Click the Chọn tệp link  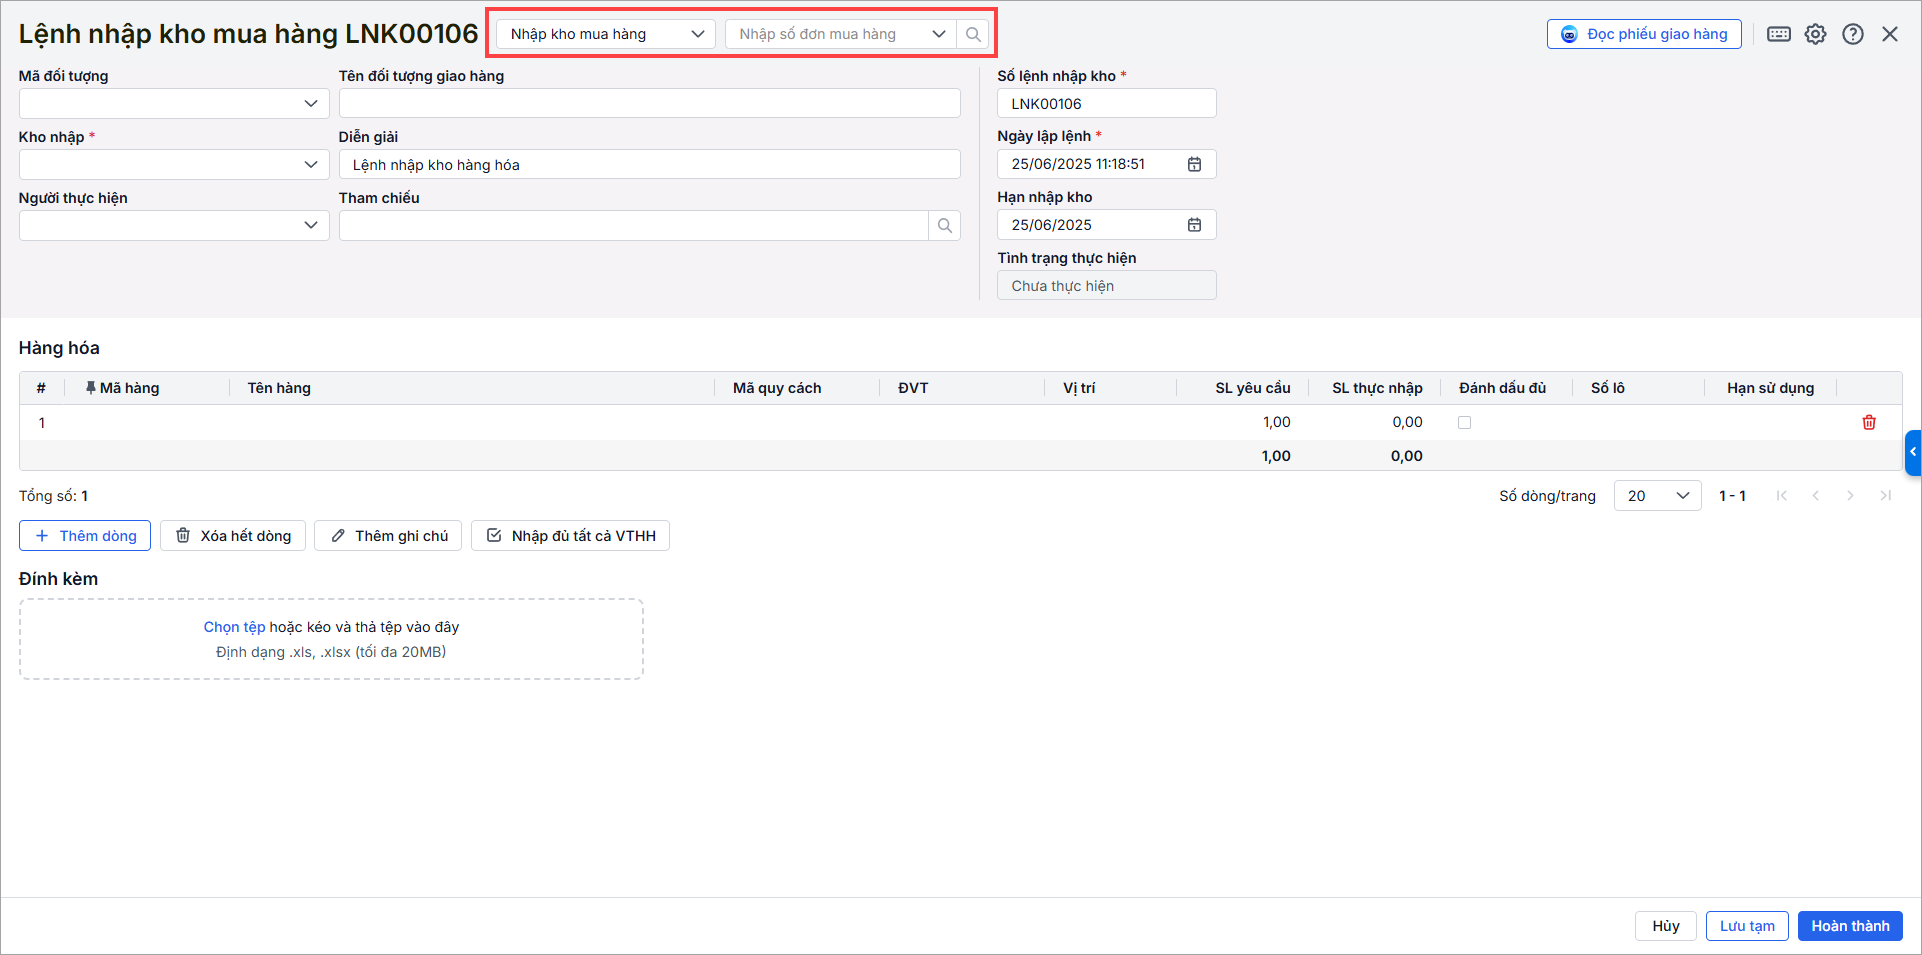[234, 627]
